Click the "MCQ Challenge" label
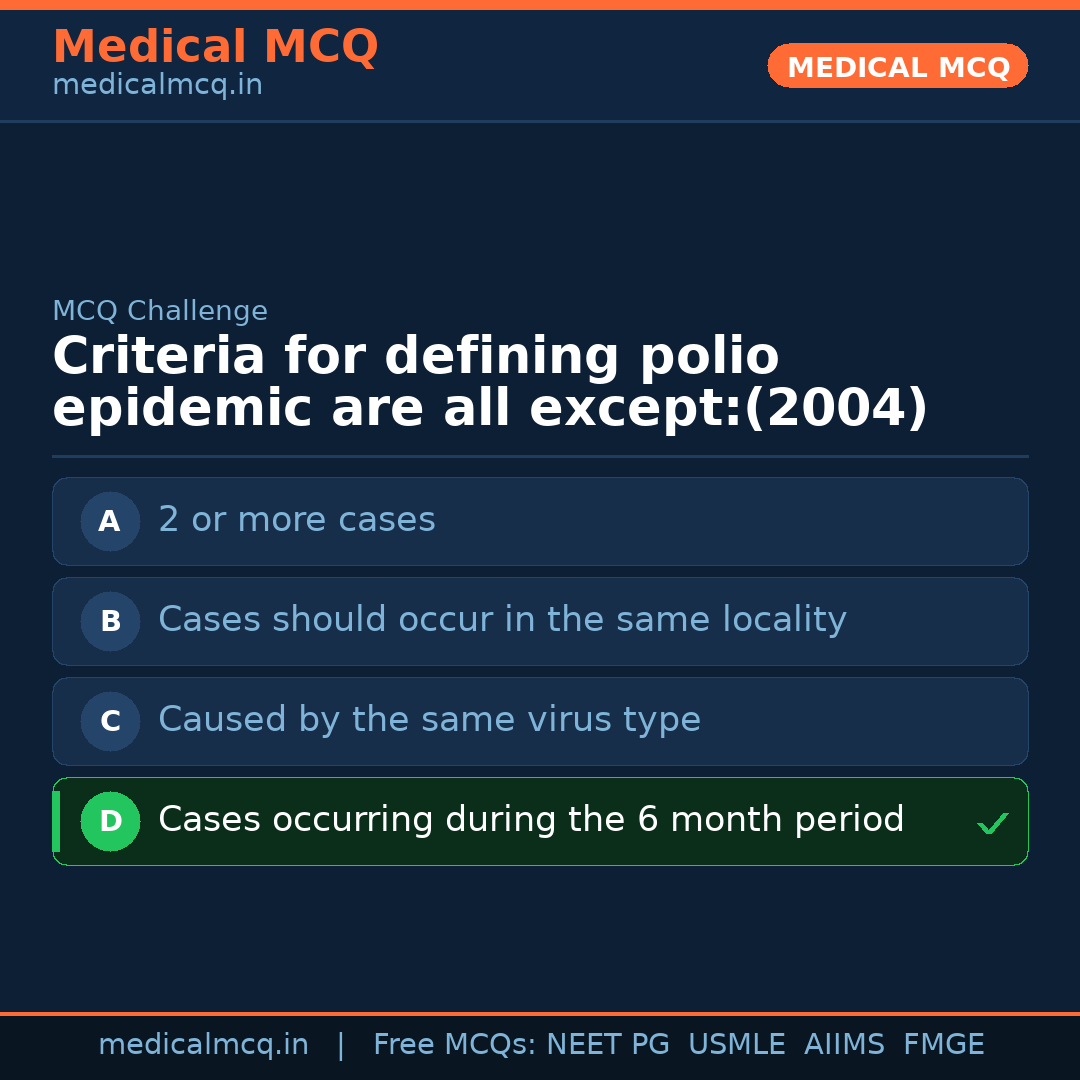Screen dimensions: 1080x1080 (x=160, y=312)
